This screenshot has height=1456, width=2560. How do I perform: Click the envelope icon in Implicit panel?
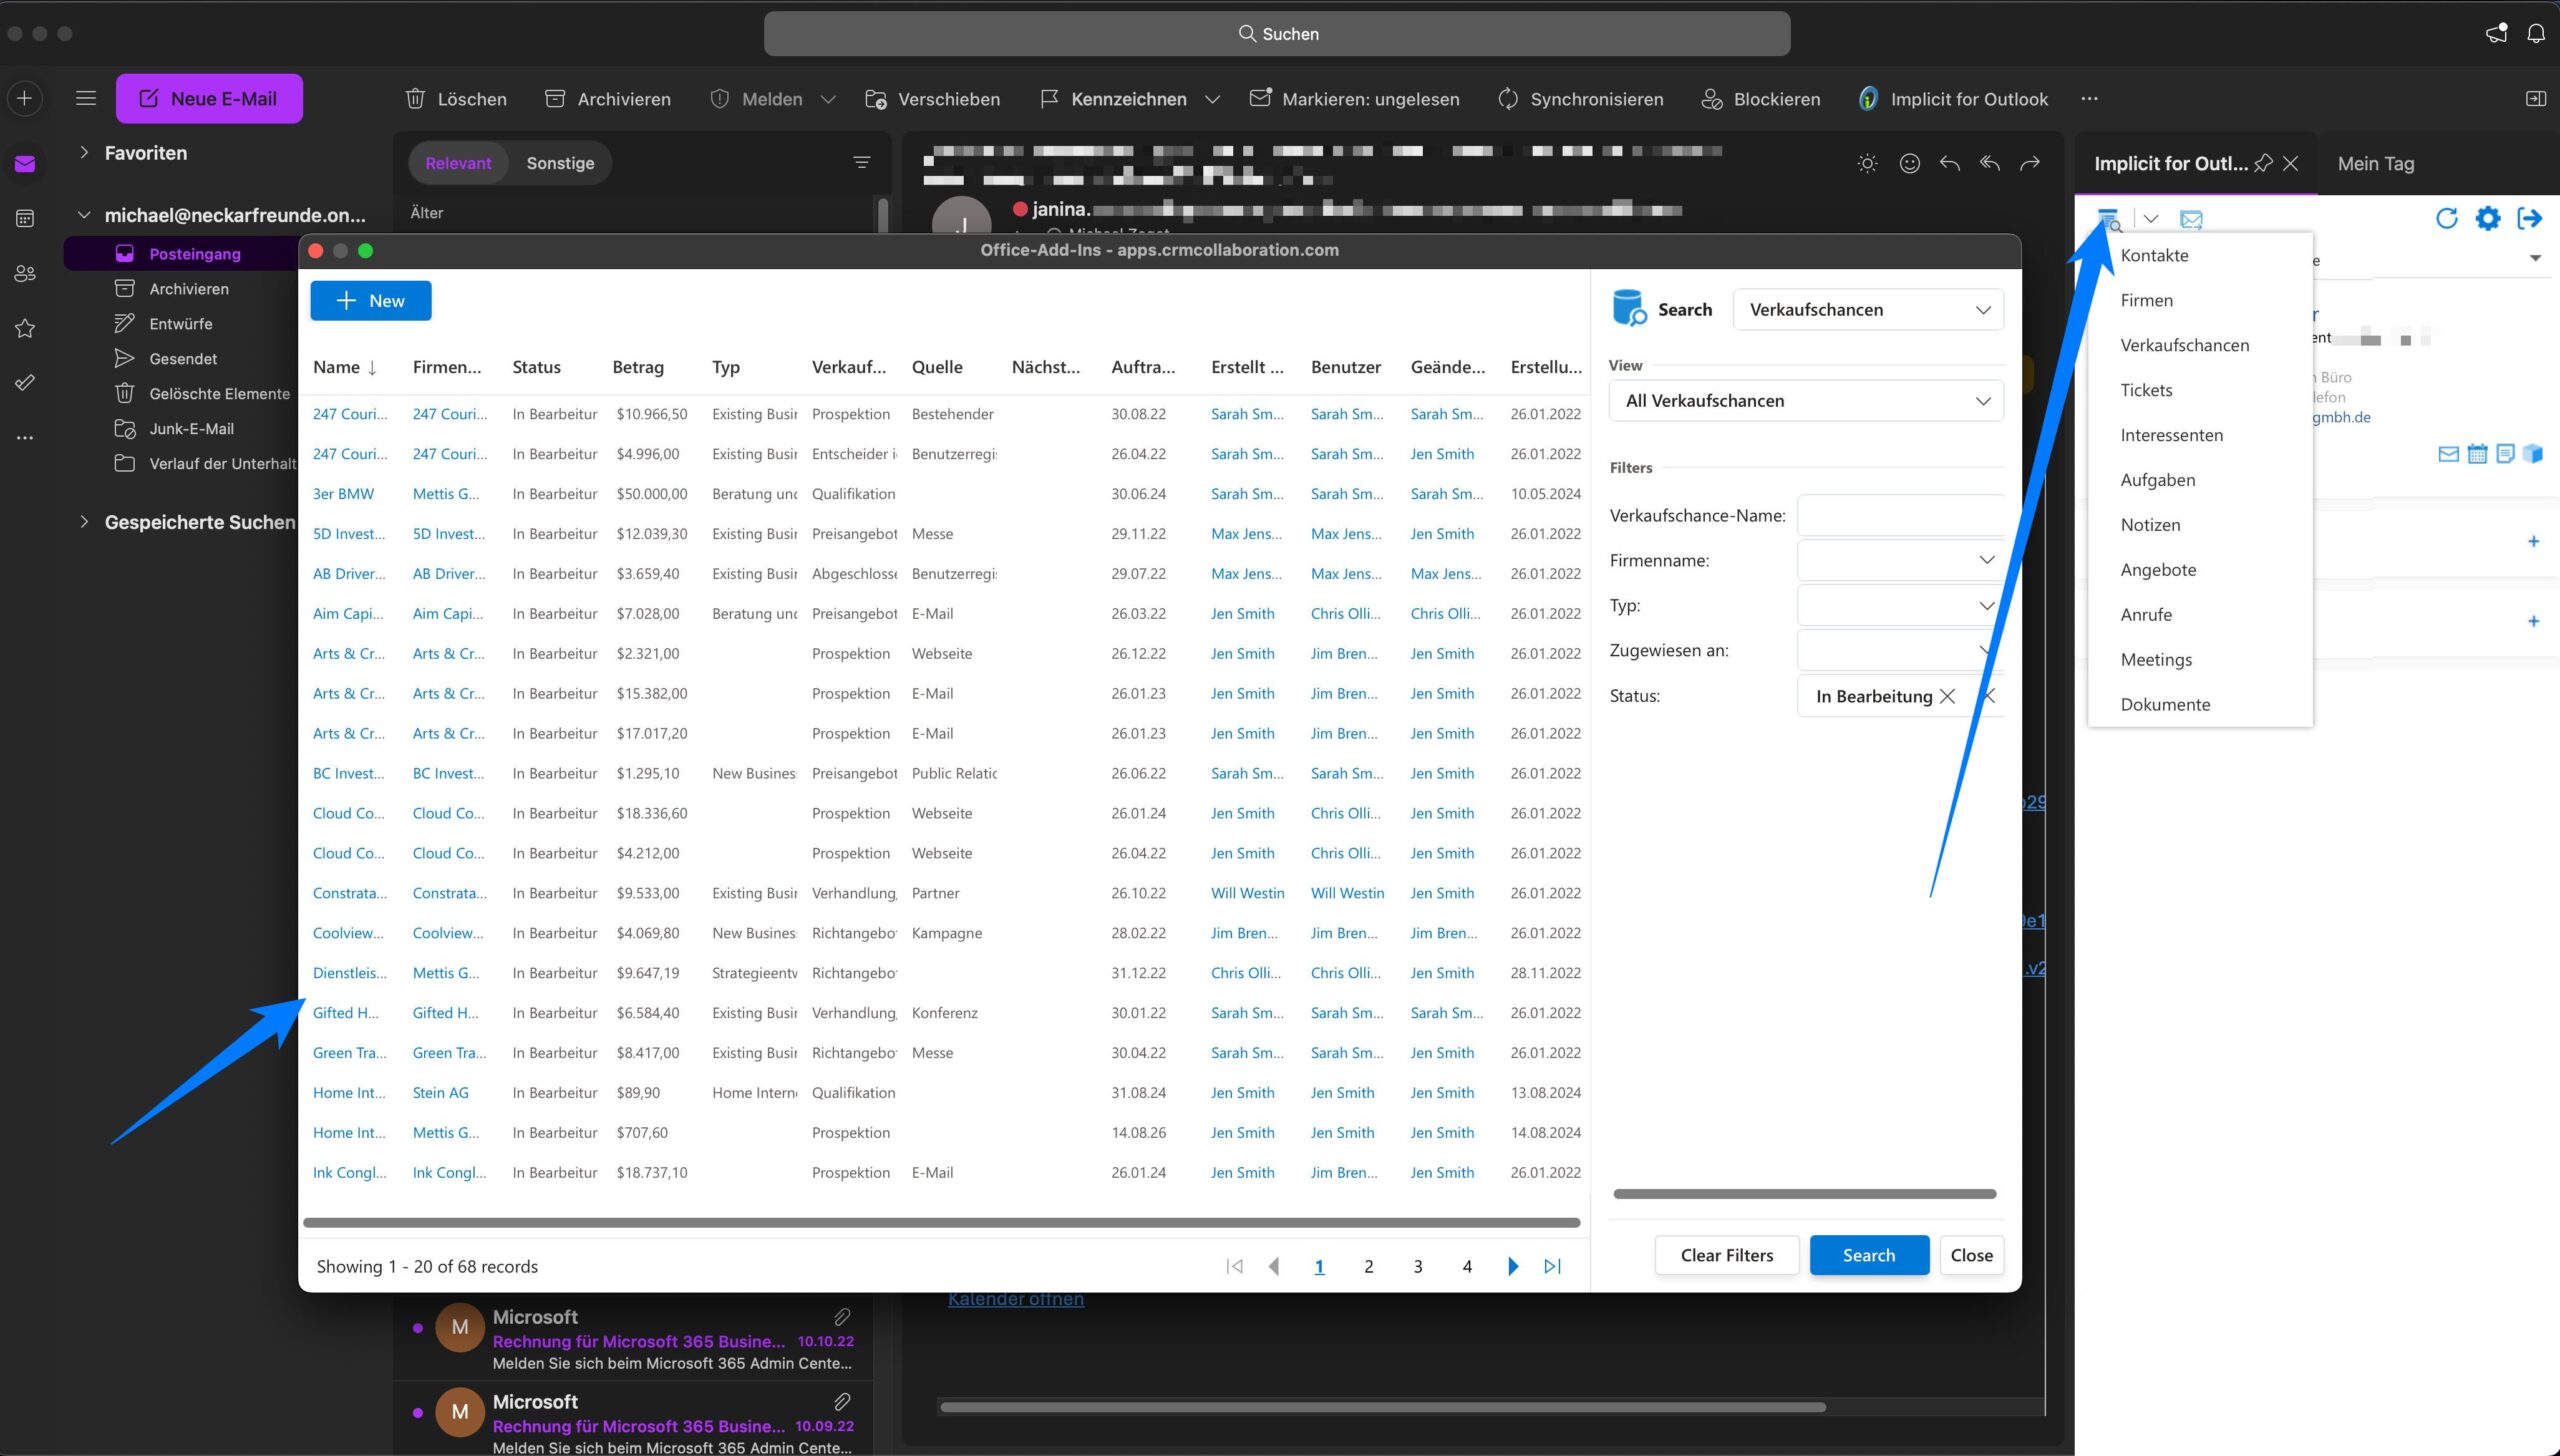click(x=2191, y=219)
